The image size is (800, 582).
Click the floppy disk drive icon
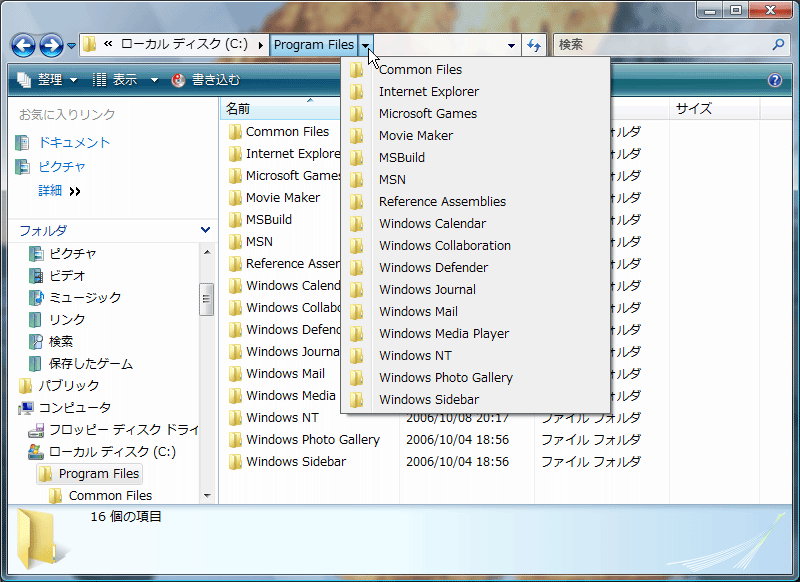point(36,430)
